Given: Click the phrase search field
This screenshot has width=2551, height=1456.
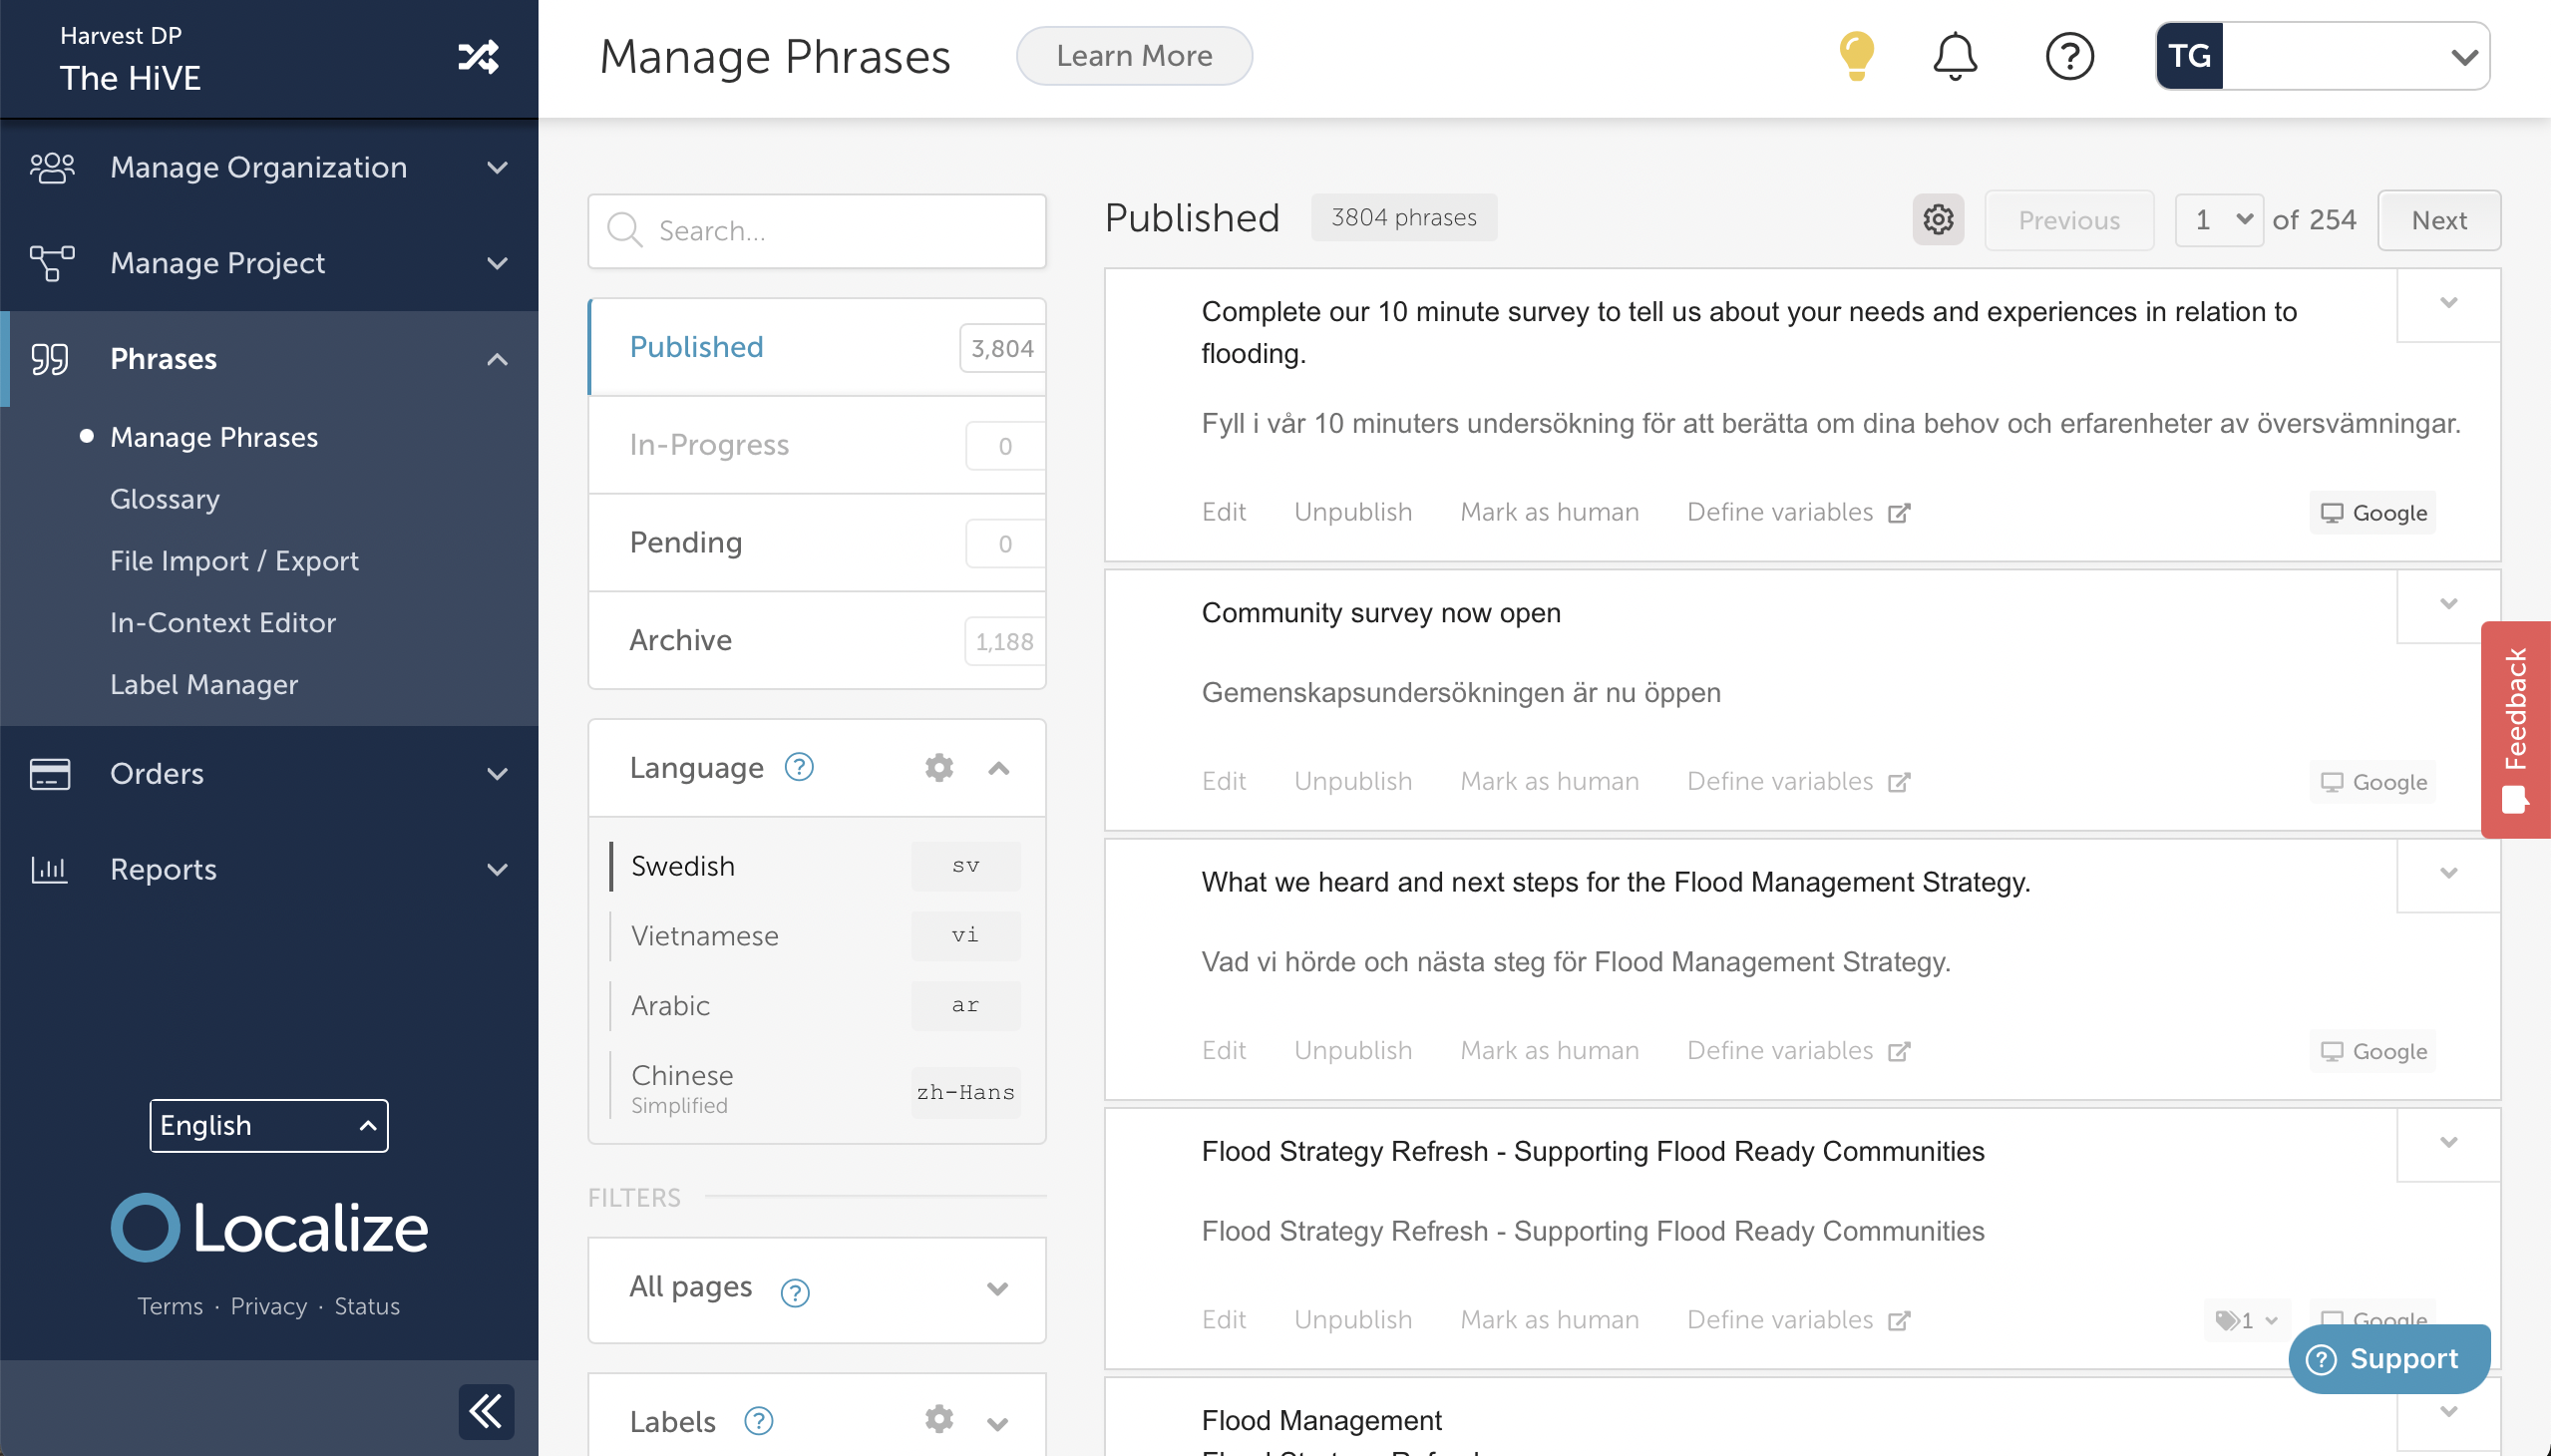Looking at the screenshot, I should click(x=816, y=230).
